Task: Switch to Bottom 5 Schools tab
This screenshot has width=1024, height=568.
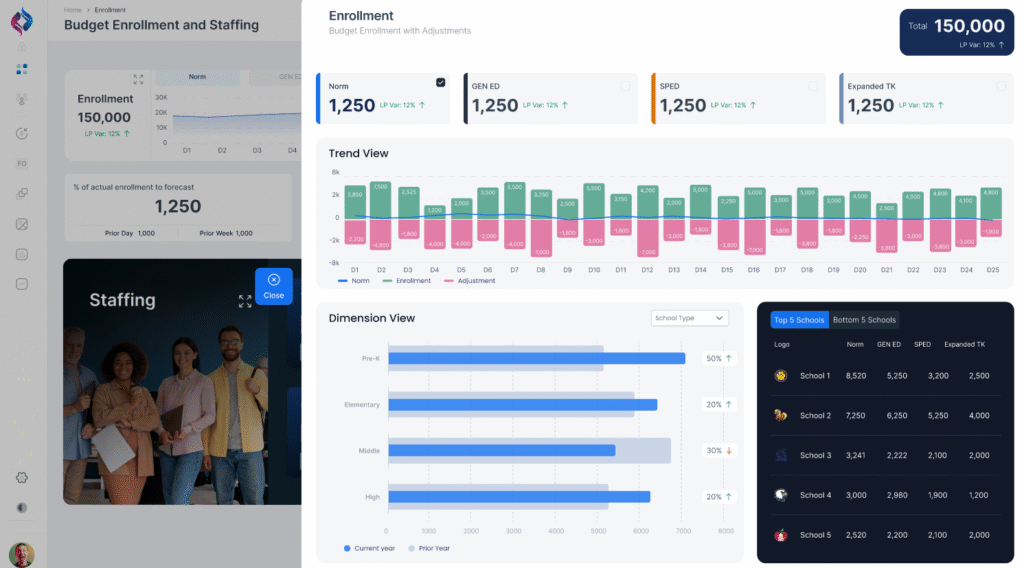Action: click(864, 320)
